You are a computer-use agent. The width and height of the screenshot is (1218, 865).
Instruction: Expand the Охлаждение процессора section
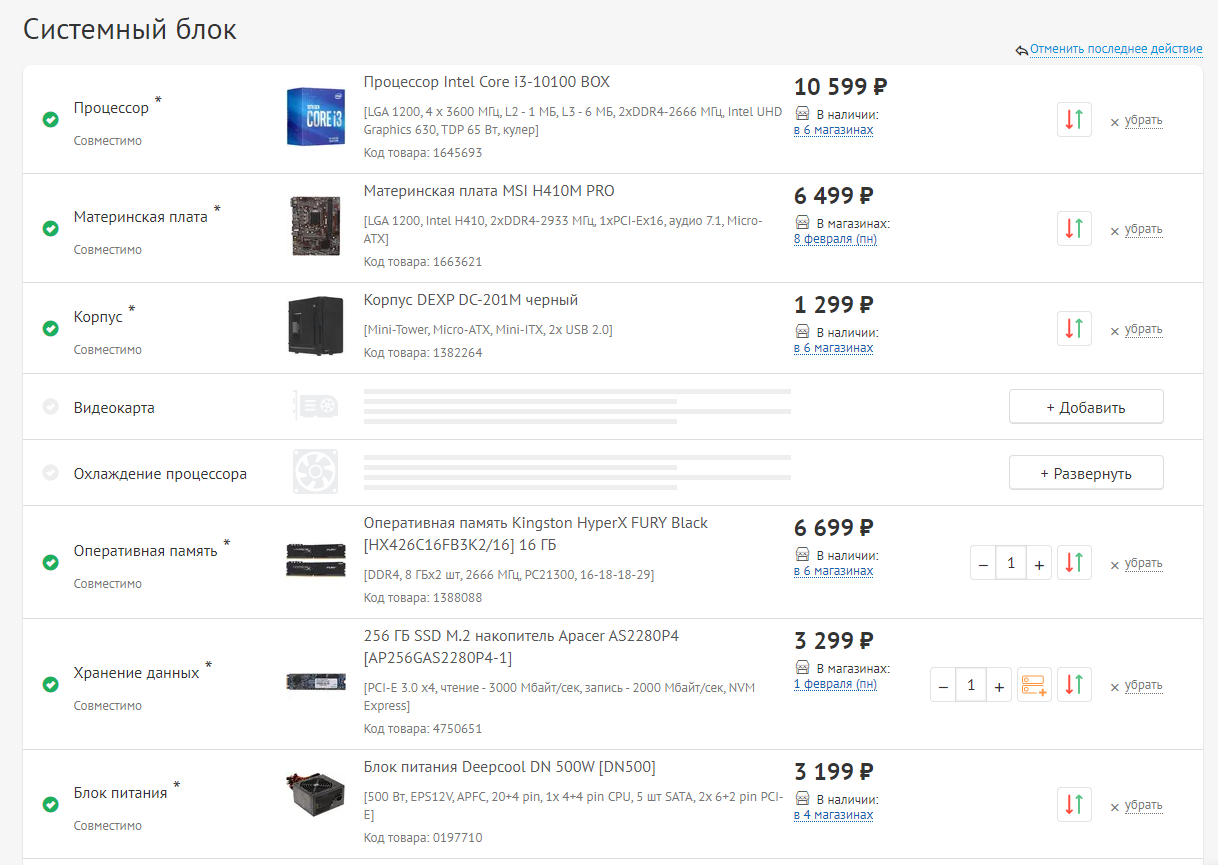[x=1085, y=473]
